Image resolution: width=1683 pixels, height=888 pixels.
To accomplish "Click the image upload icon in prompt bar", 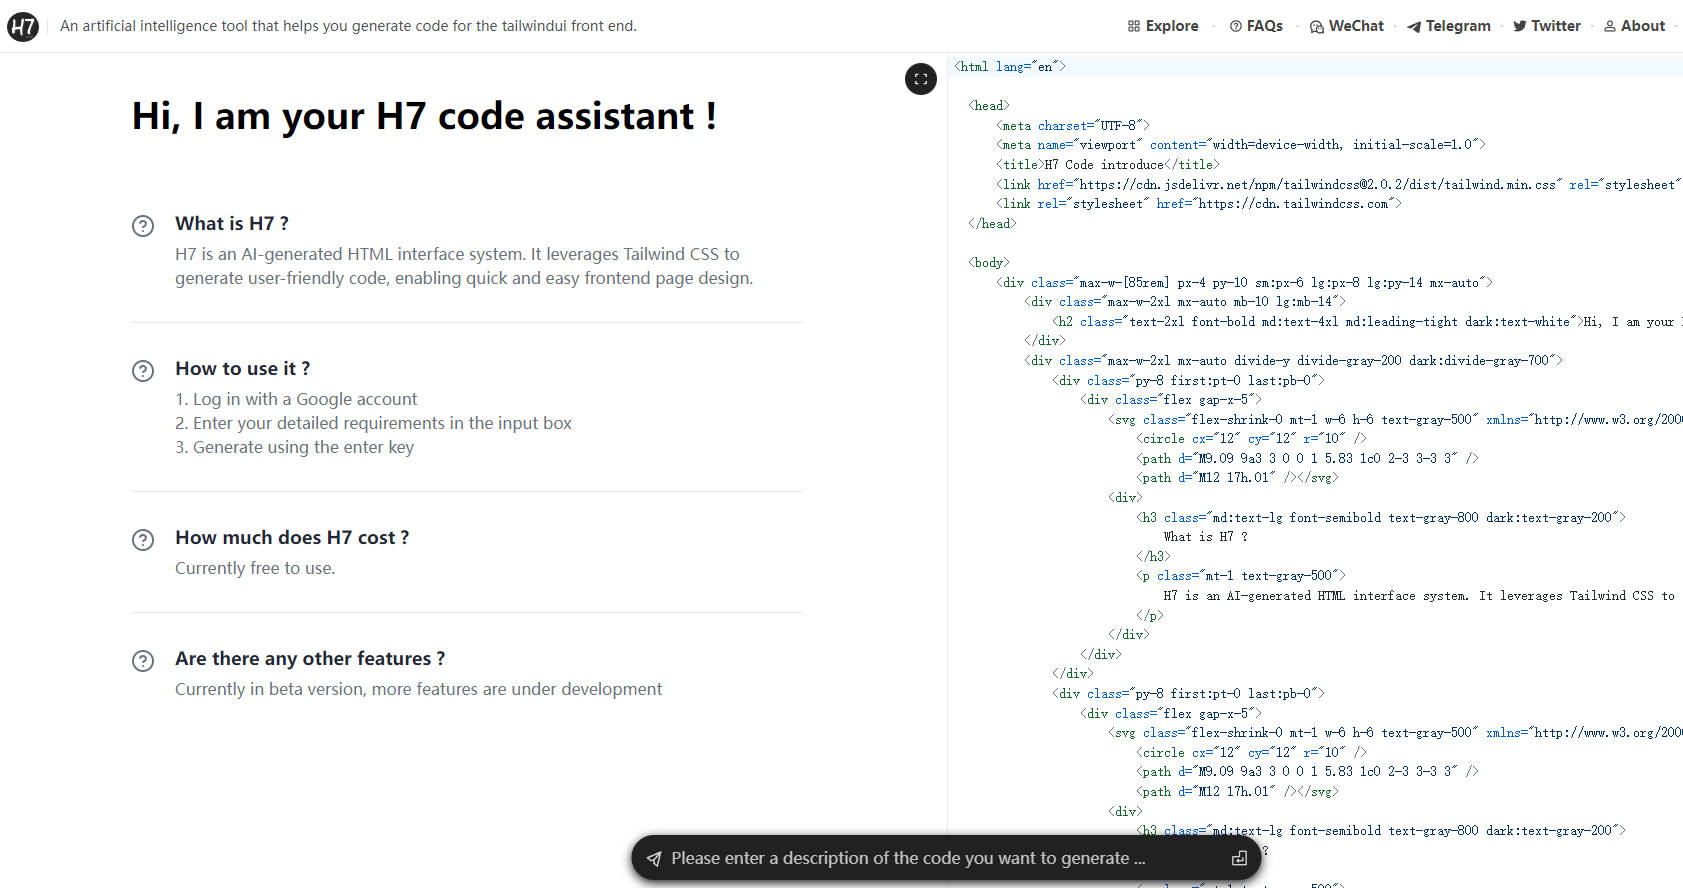I will click(1239, 858).
